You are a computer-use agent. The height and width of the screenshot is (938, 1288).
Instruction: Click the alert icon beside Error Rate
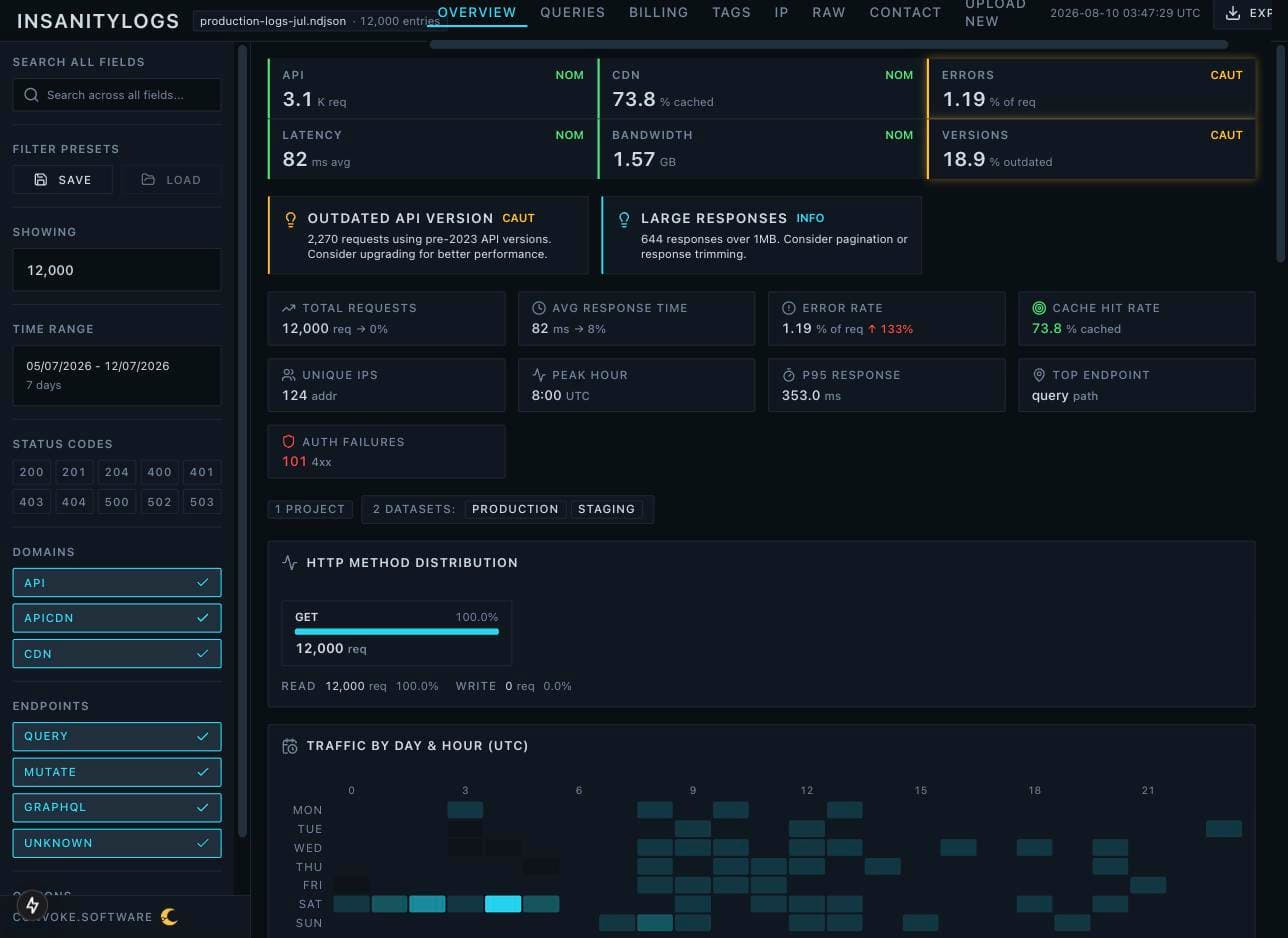point(789,308)
